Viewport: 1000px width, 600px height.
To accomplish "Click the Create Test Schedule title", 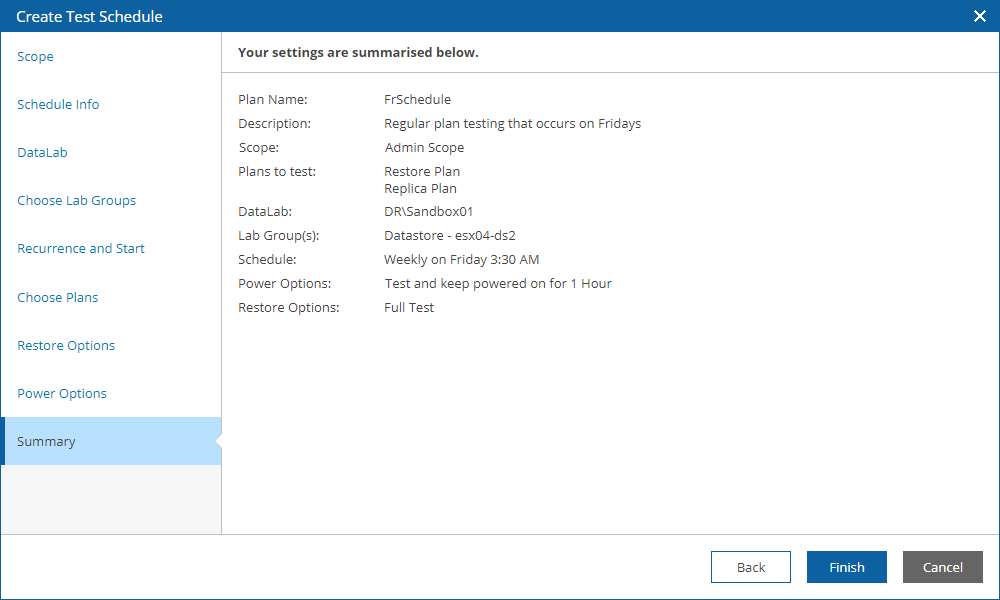I will pos(89,17).
